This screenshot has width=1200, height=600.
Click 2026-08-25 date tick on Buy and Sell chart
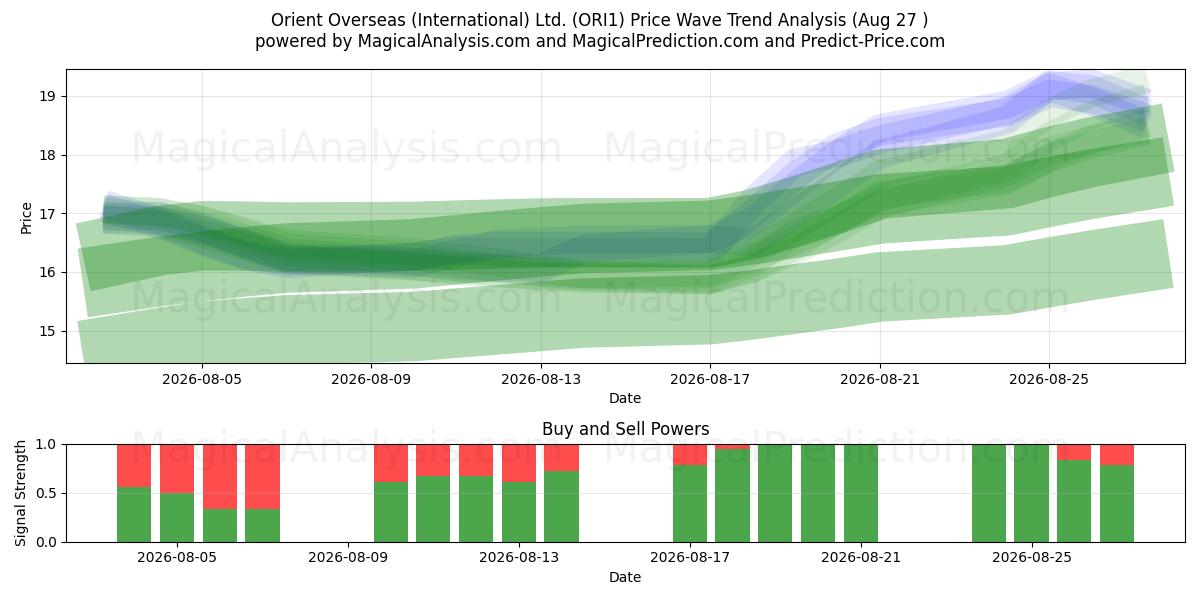pos(1032,558)
